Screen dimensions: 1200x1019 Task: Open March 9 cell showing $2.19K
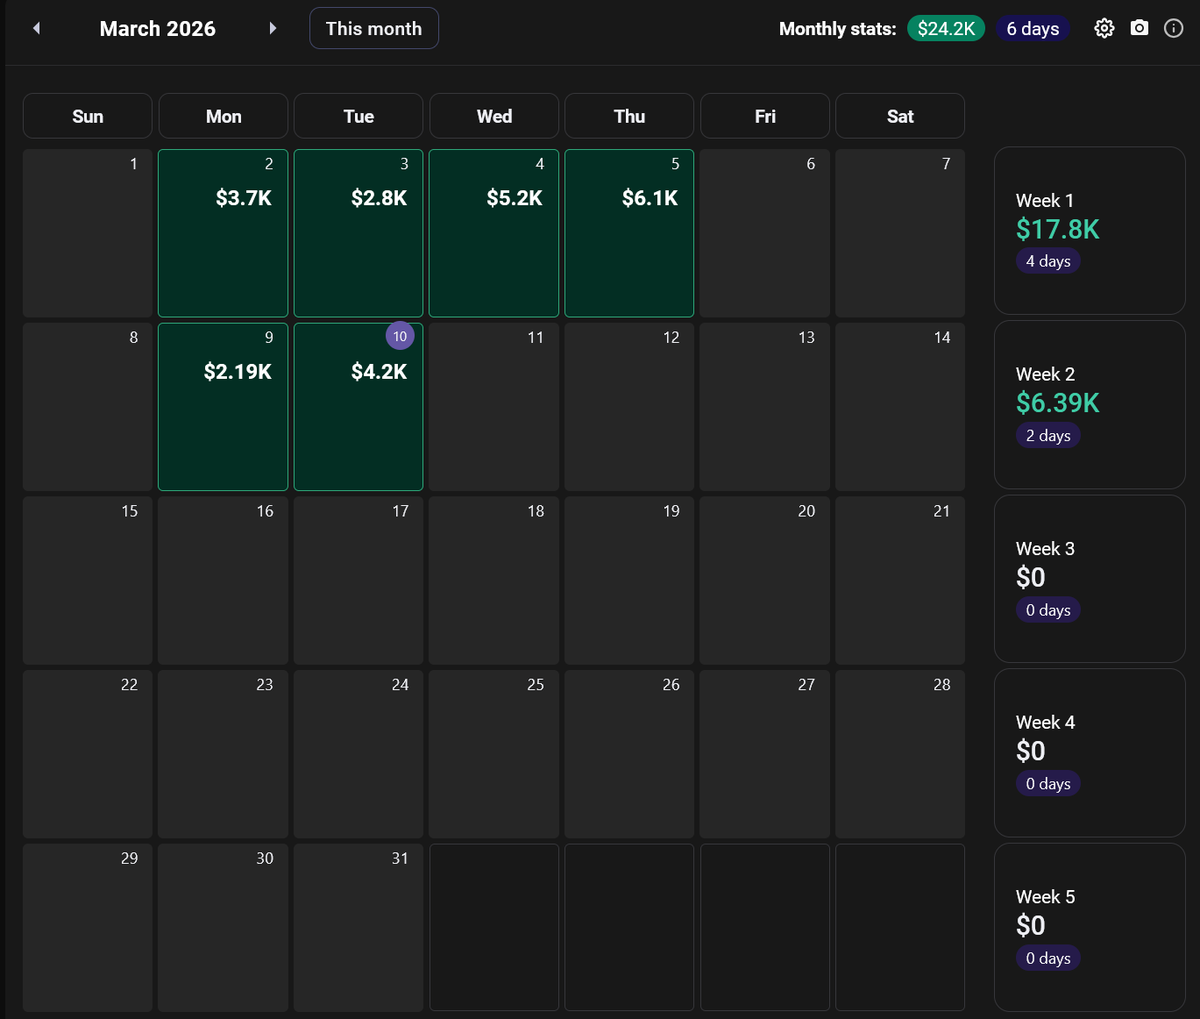pos(223,407)
